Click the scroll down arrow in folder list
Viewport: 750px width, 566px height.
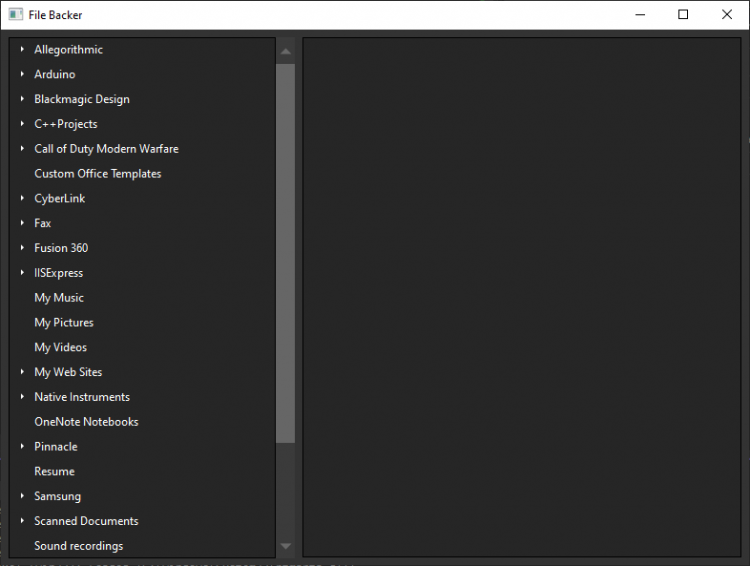click(286, 546)
